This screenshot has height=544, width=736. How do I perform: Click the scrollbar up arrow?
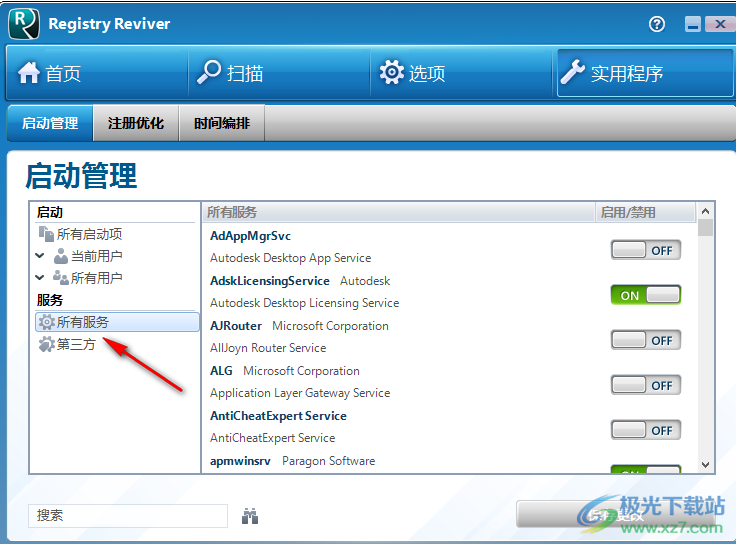[x=705, y=211]
